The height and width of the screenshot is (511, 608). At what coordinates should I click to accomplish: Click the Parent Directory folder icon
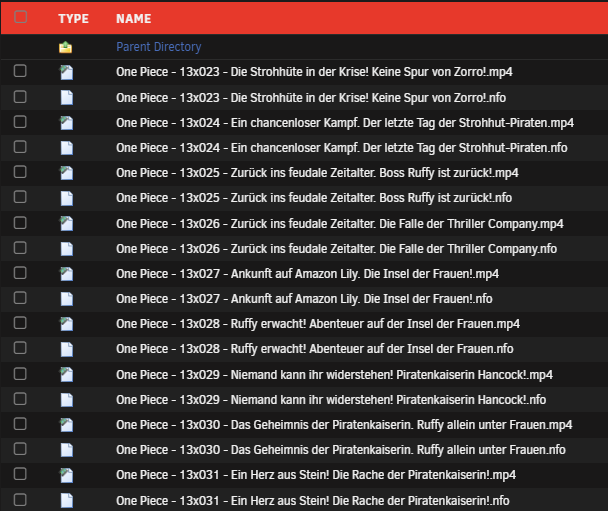pyautogui.click(x=66, y=47)
